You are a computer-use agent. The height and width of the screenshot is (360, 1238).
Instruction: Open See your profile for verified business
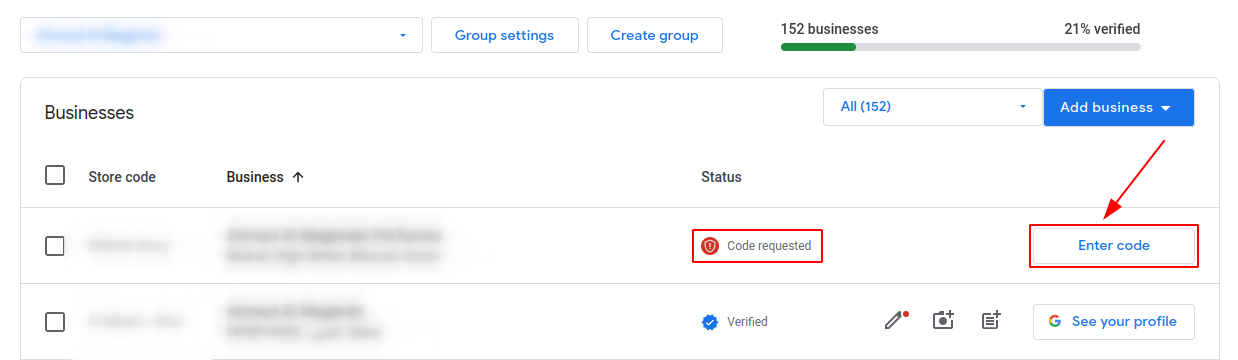pyautogui.click(x=1114, y=322)
